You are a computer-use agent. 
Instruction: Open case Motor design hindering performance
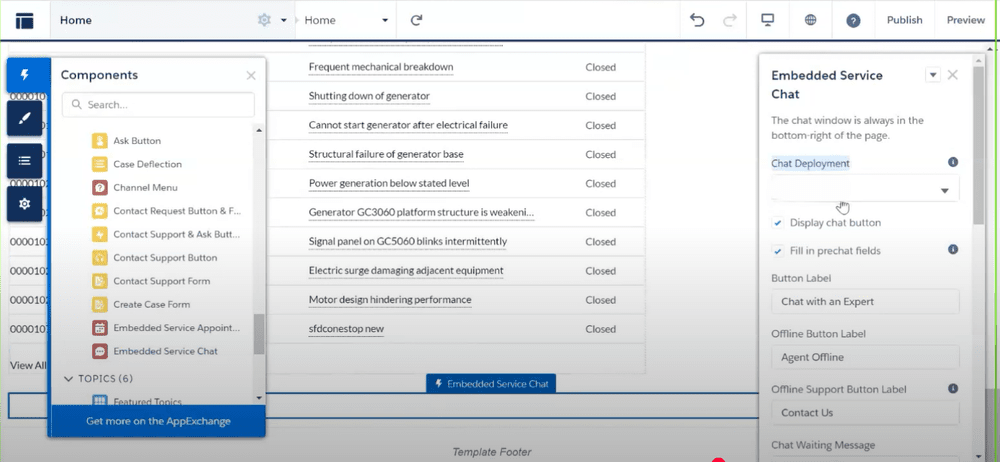tap(390, 300)
